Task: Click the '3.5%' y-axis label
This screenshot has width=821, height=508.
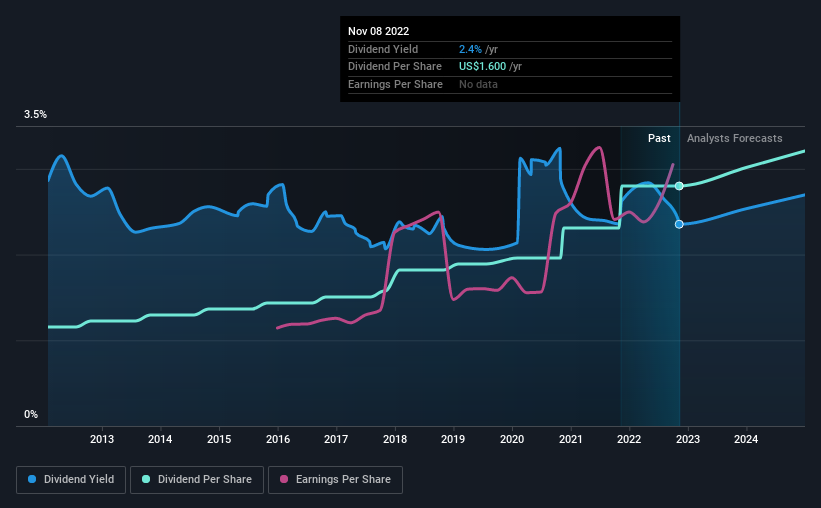Action: pyautogui.click(x=35, y=115)
